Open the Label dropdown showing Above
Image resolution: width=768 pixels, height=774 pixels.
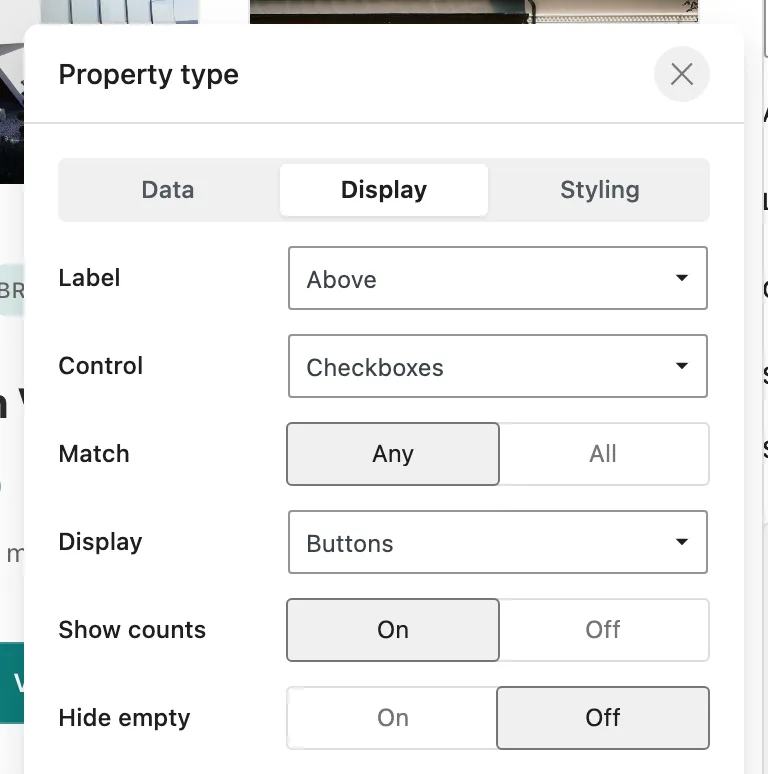click(498, 278)
